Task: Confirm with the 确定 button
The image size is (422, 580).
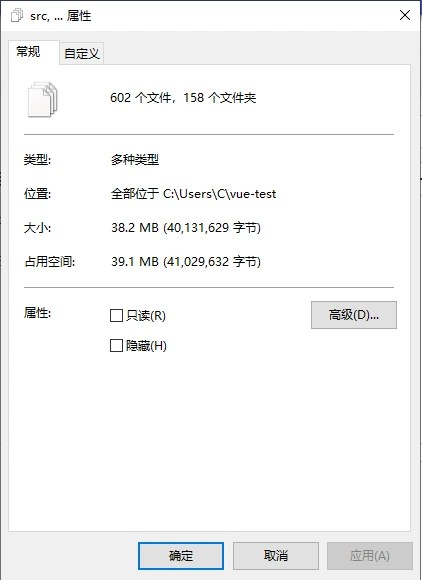Action: click(181, 556)
